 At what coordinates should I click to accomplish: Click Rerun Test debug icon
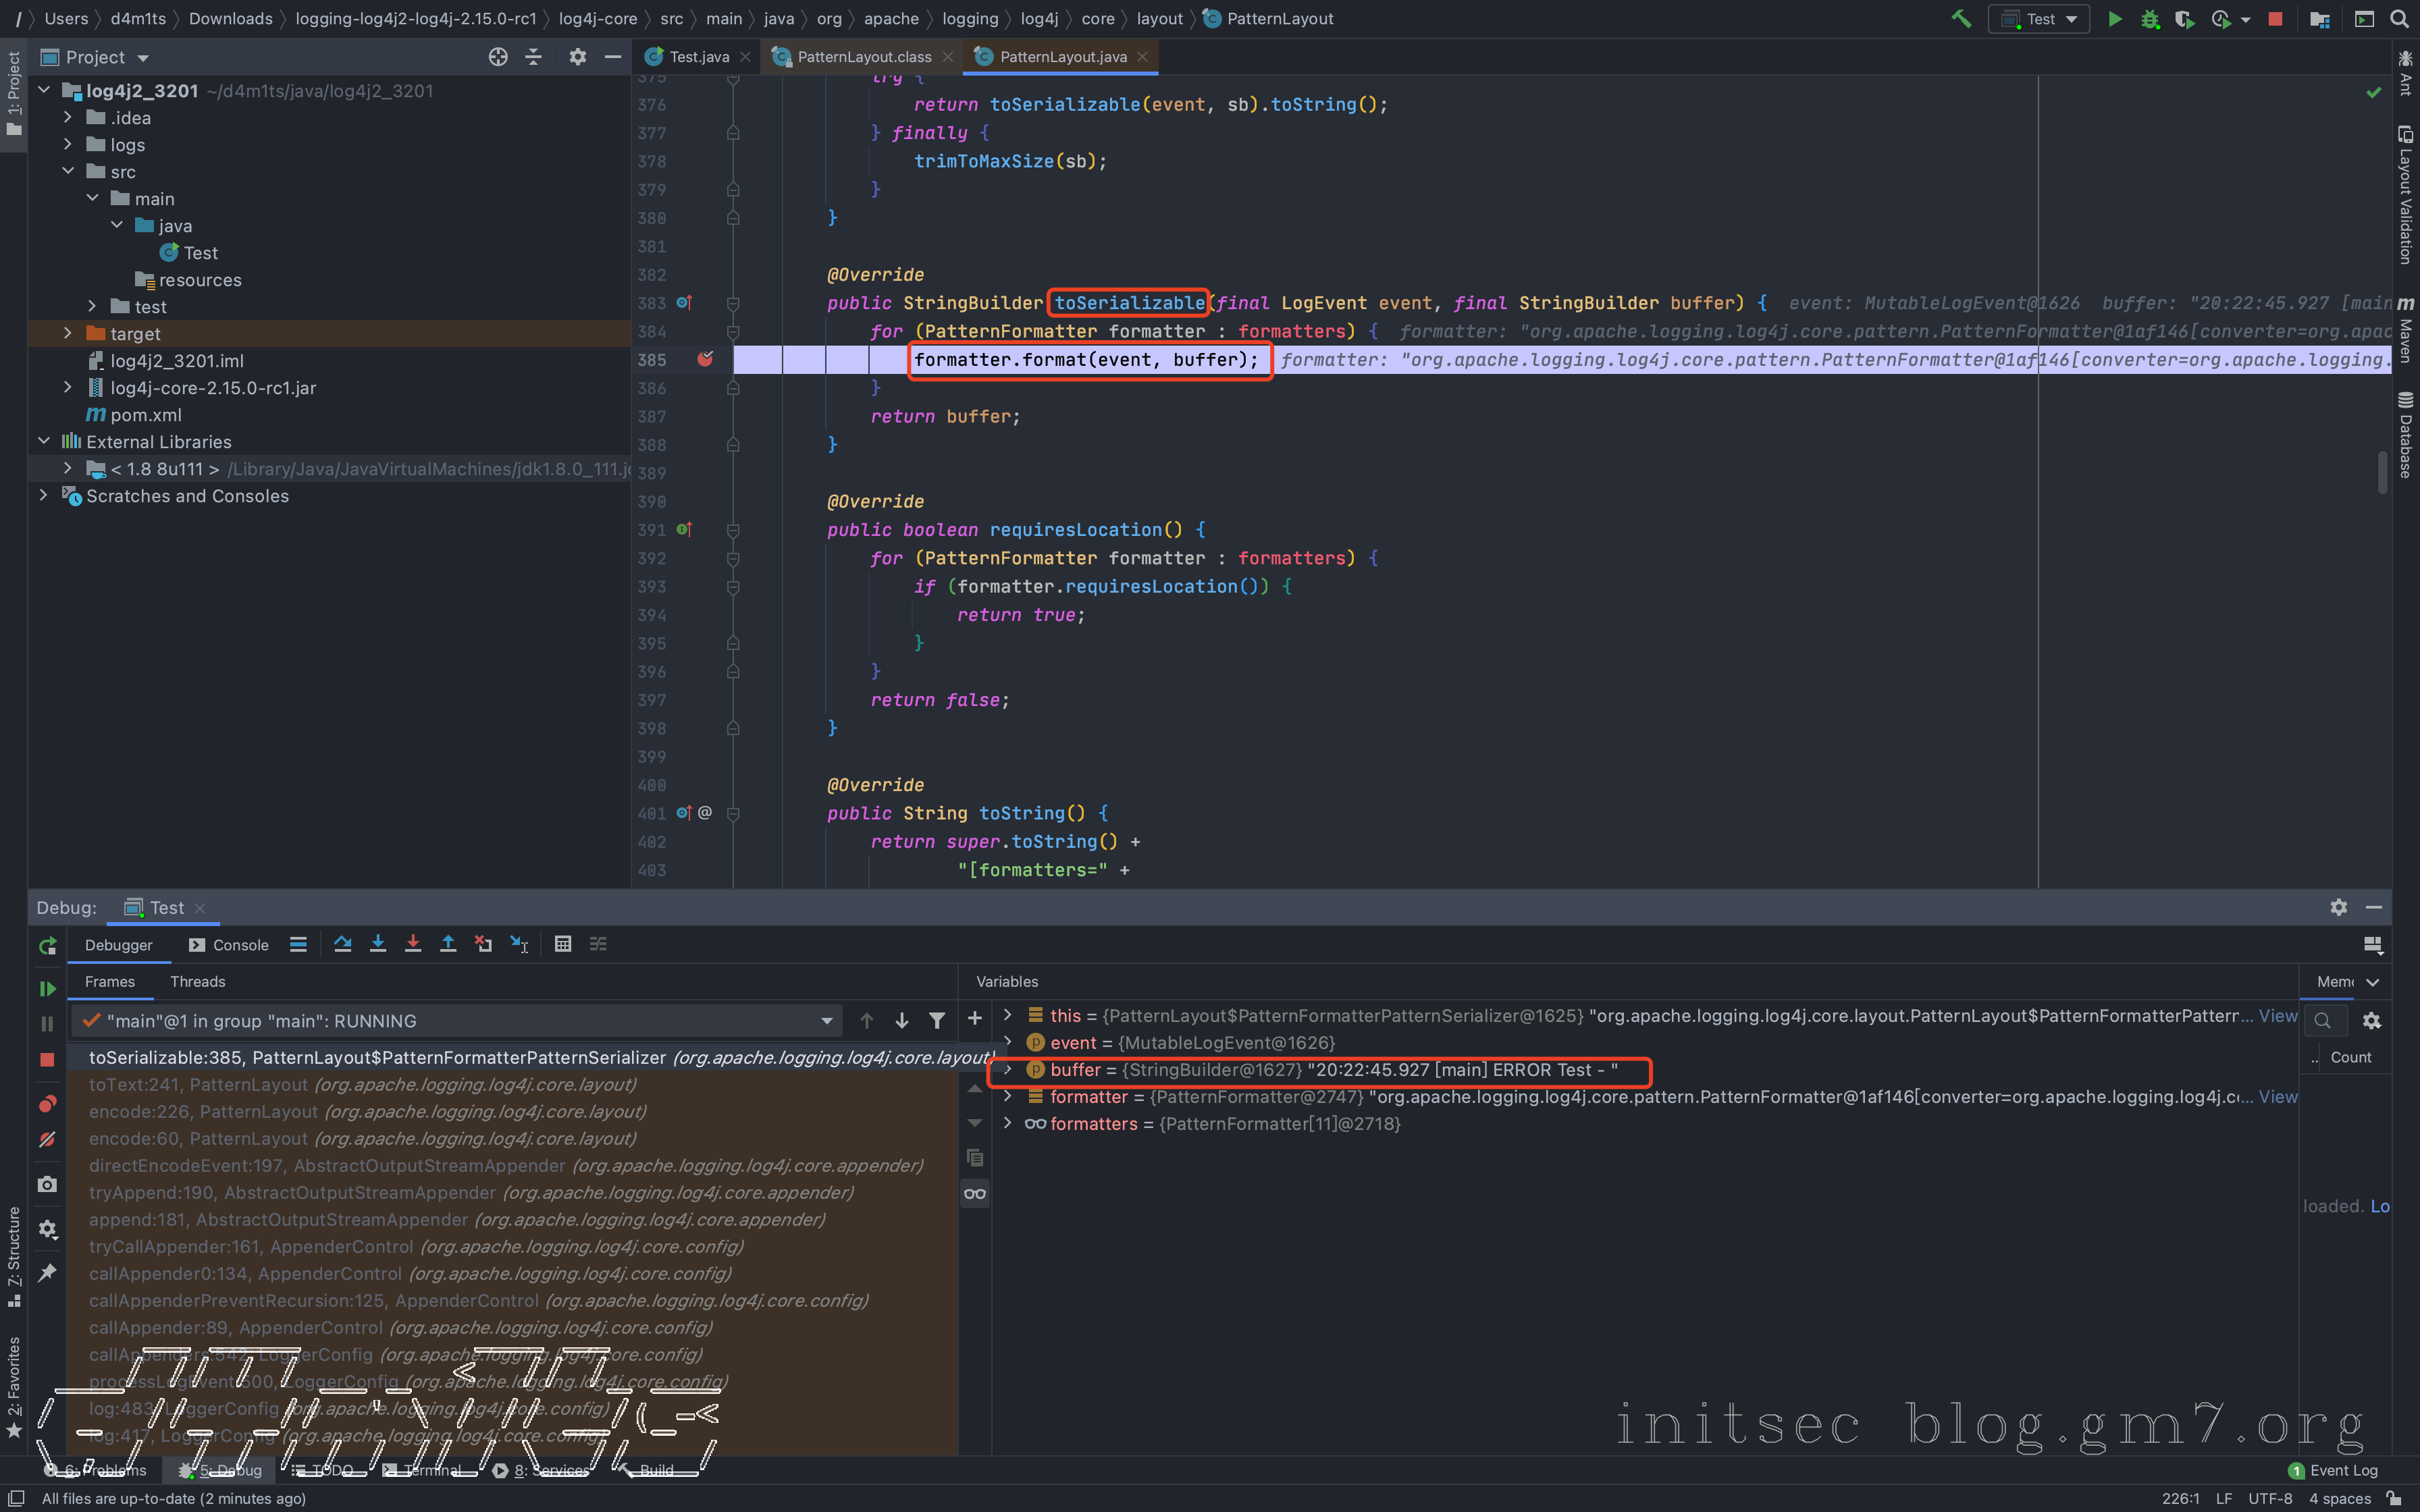tap(47, 946)
